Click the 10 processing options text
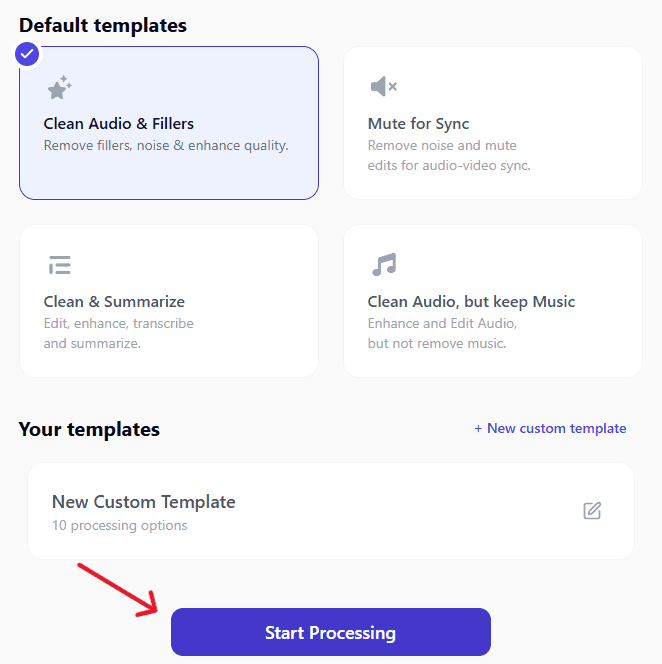Image resolution: width=662 pixels, height=664 pixels. pyautogui.click(x=119, y=525)
